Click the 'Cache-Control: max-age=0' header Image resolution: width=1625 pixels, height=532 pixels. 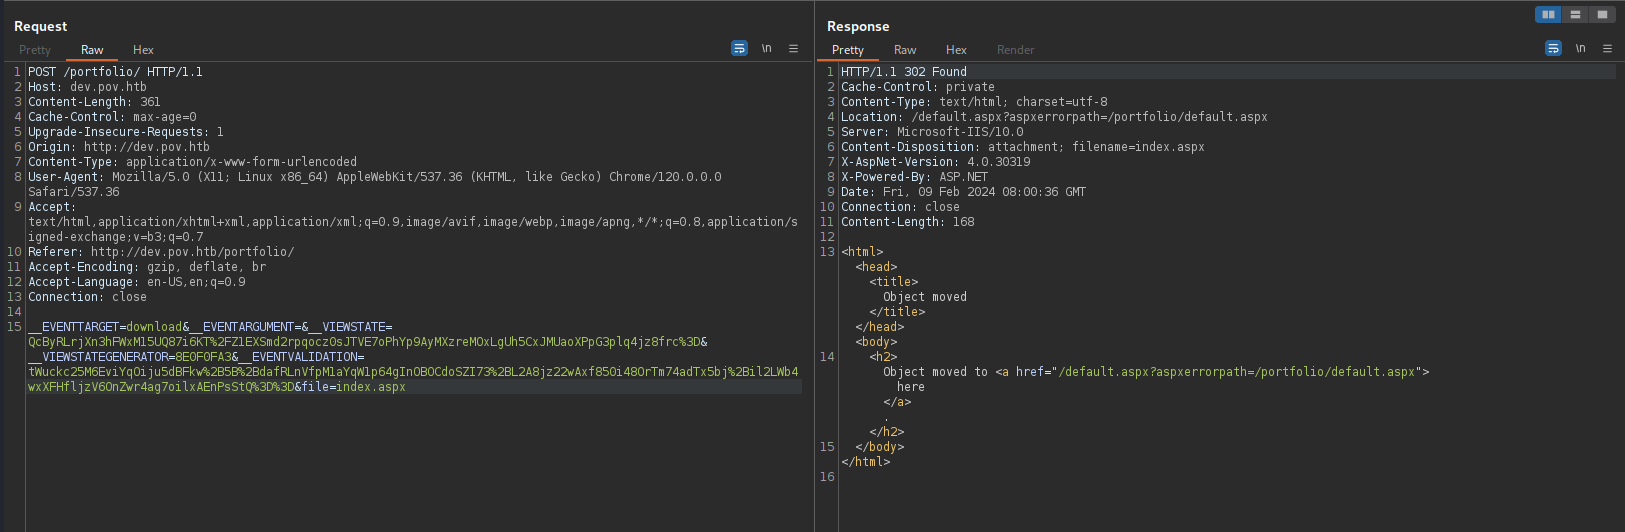(112, 117)
